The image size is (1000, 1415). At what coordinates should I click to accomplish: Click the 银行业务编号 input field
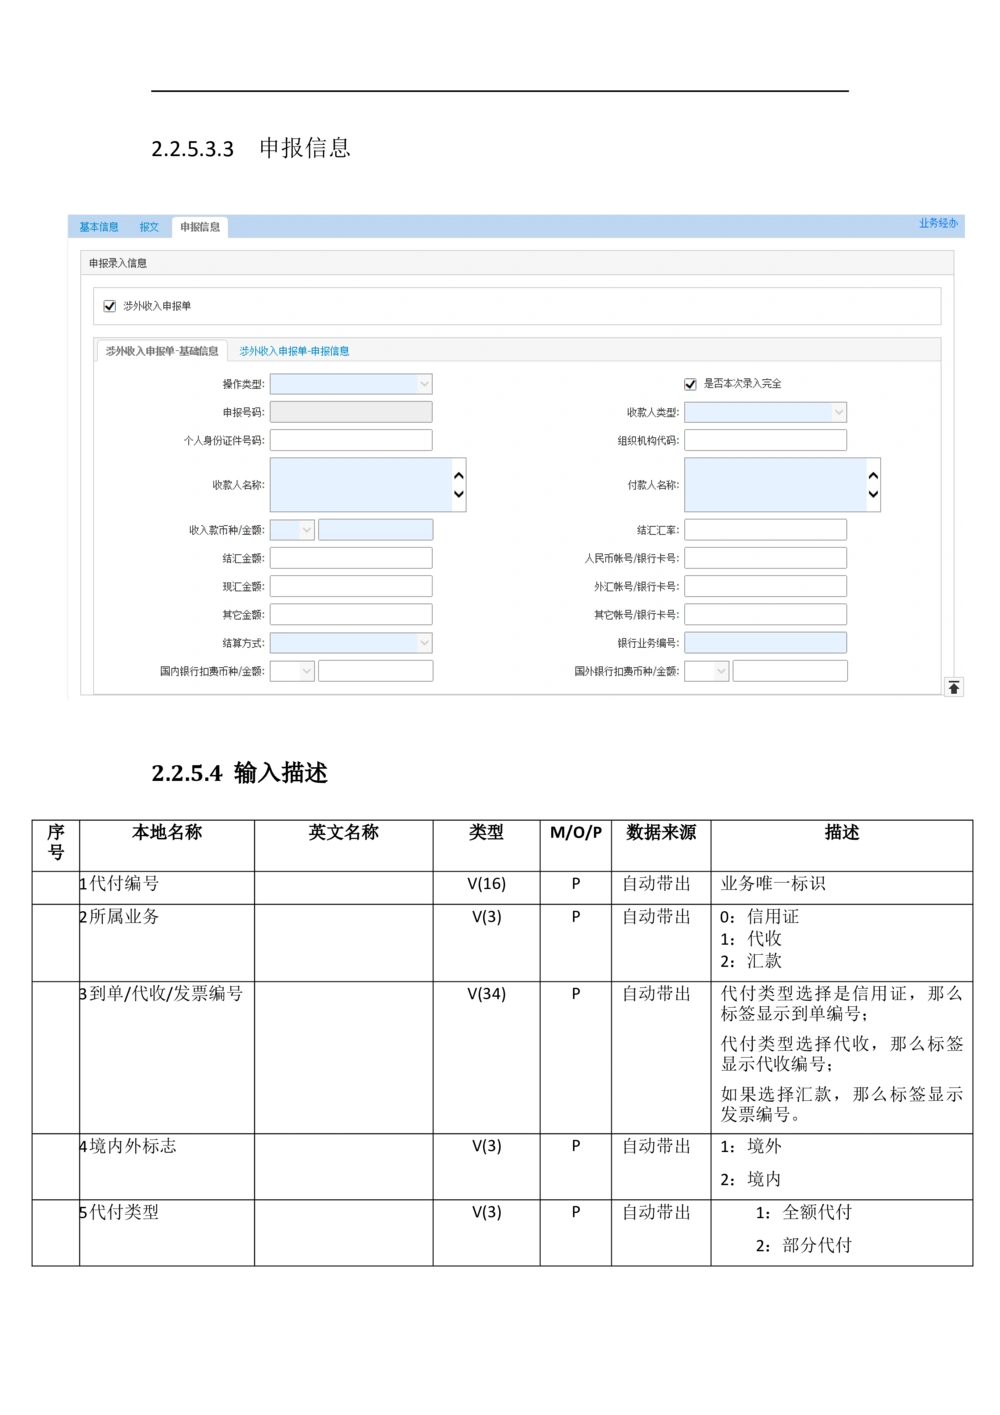(765, 643)
